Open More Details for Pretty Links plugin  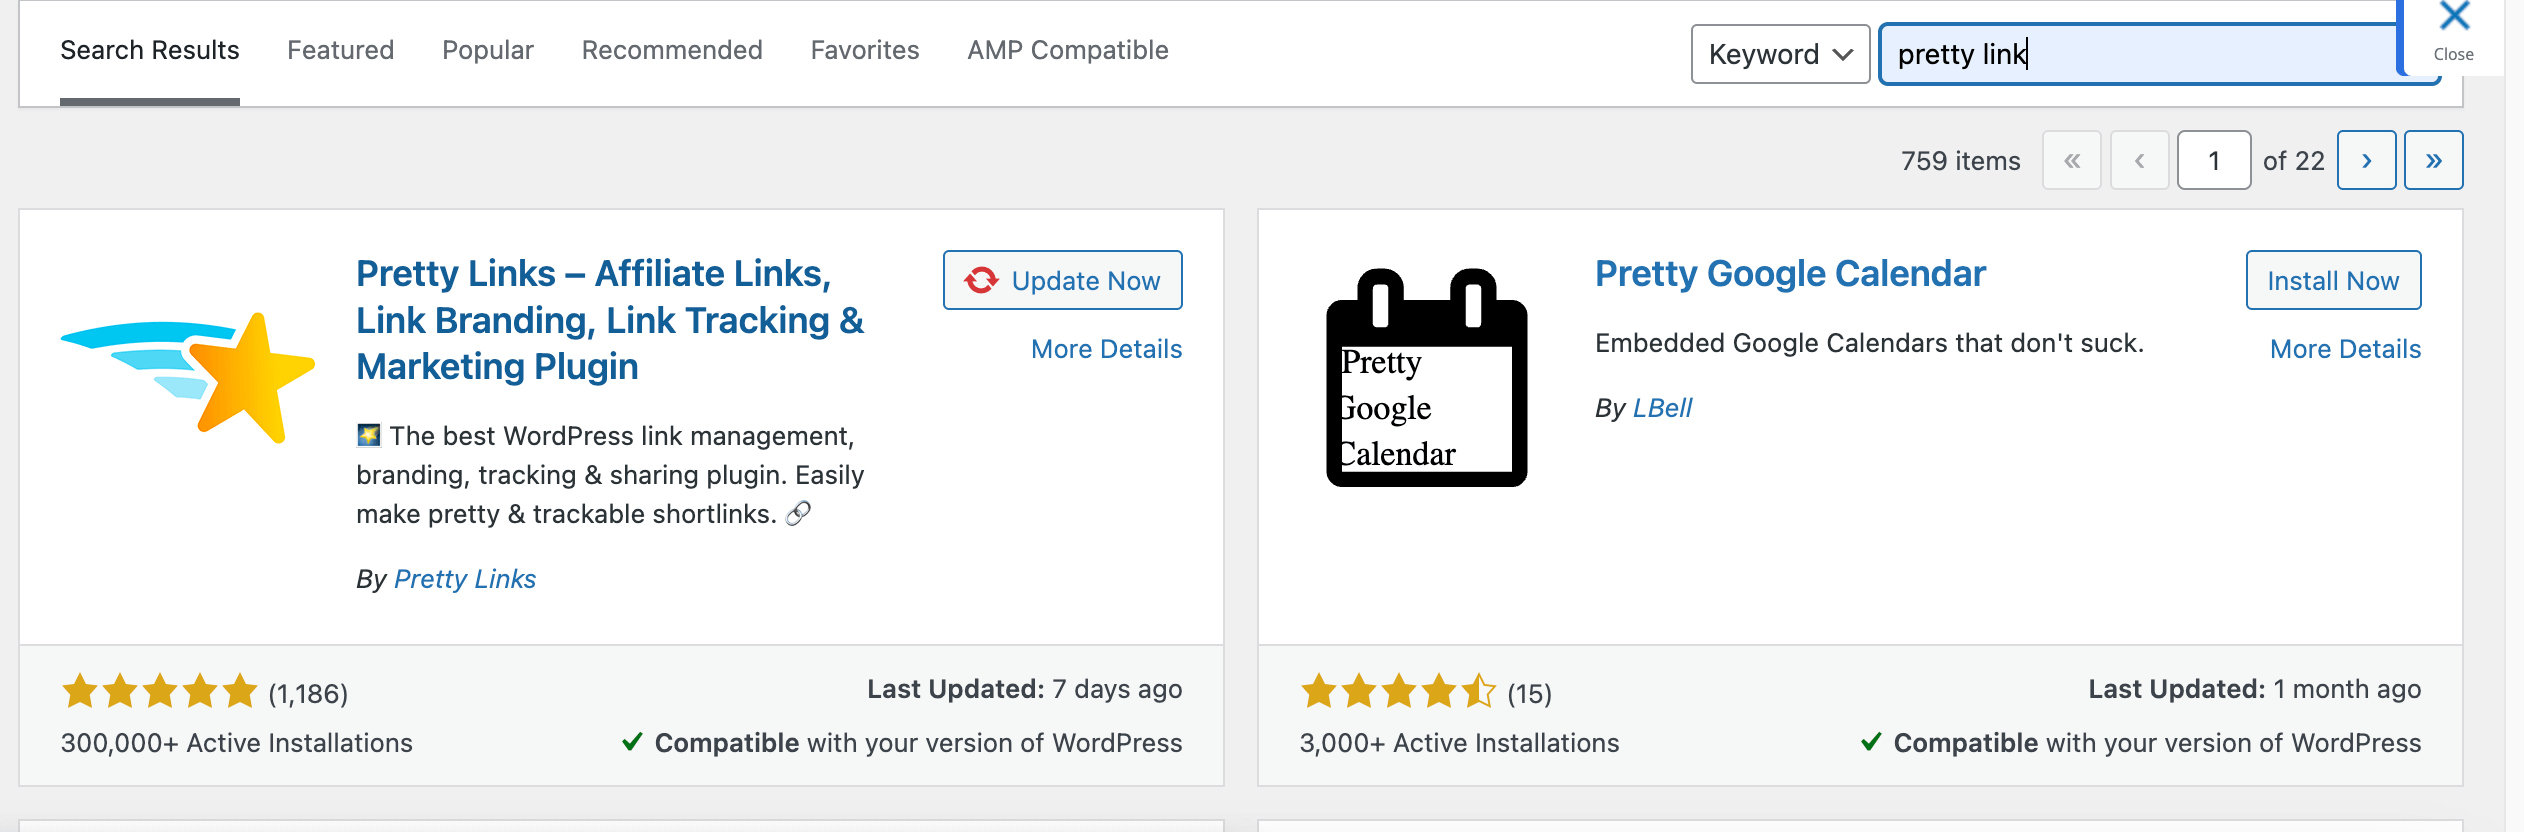1107,349
